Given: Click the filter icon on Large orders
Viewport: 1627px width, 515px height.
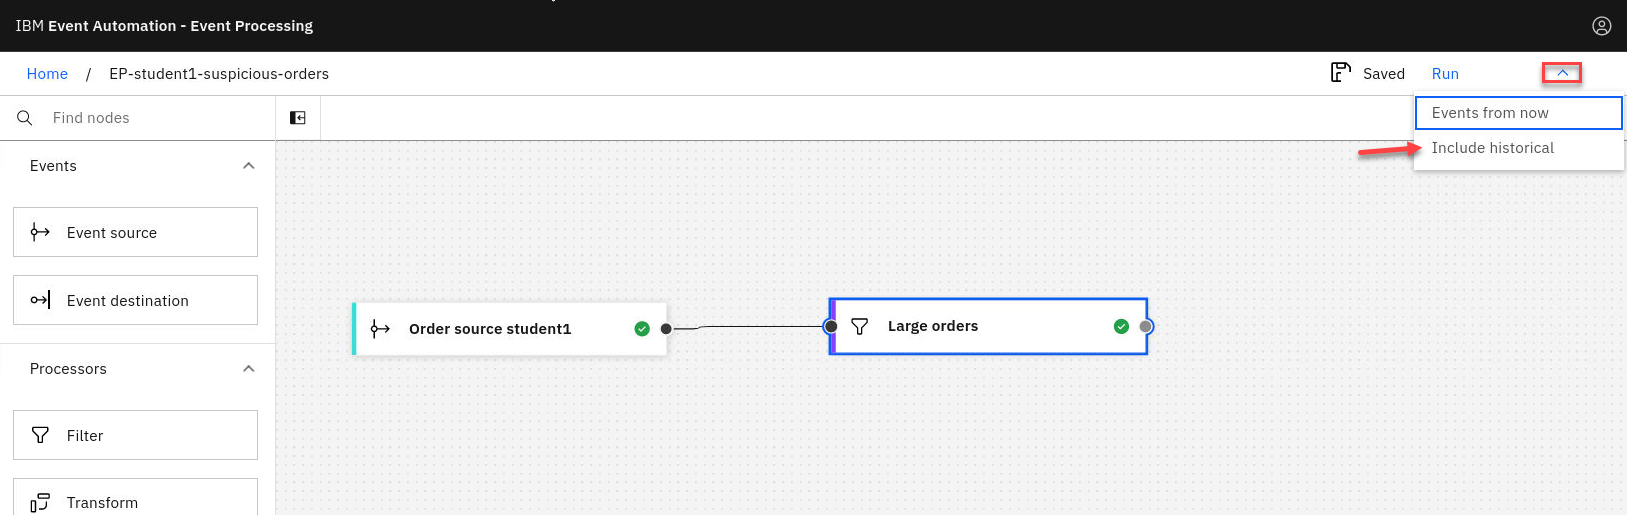Looking at the screenshot, I should [859, 326].
